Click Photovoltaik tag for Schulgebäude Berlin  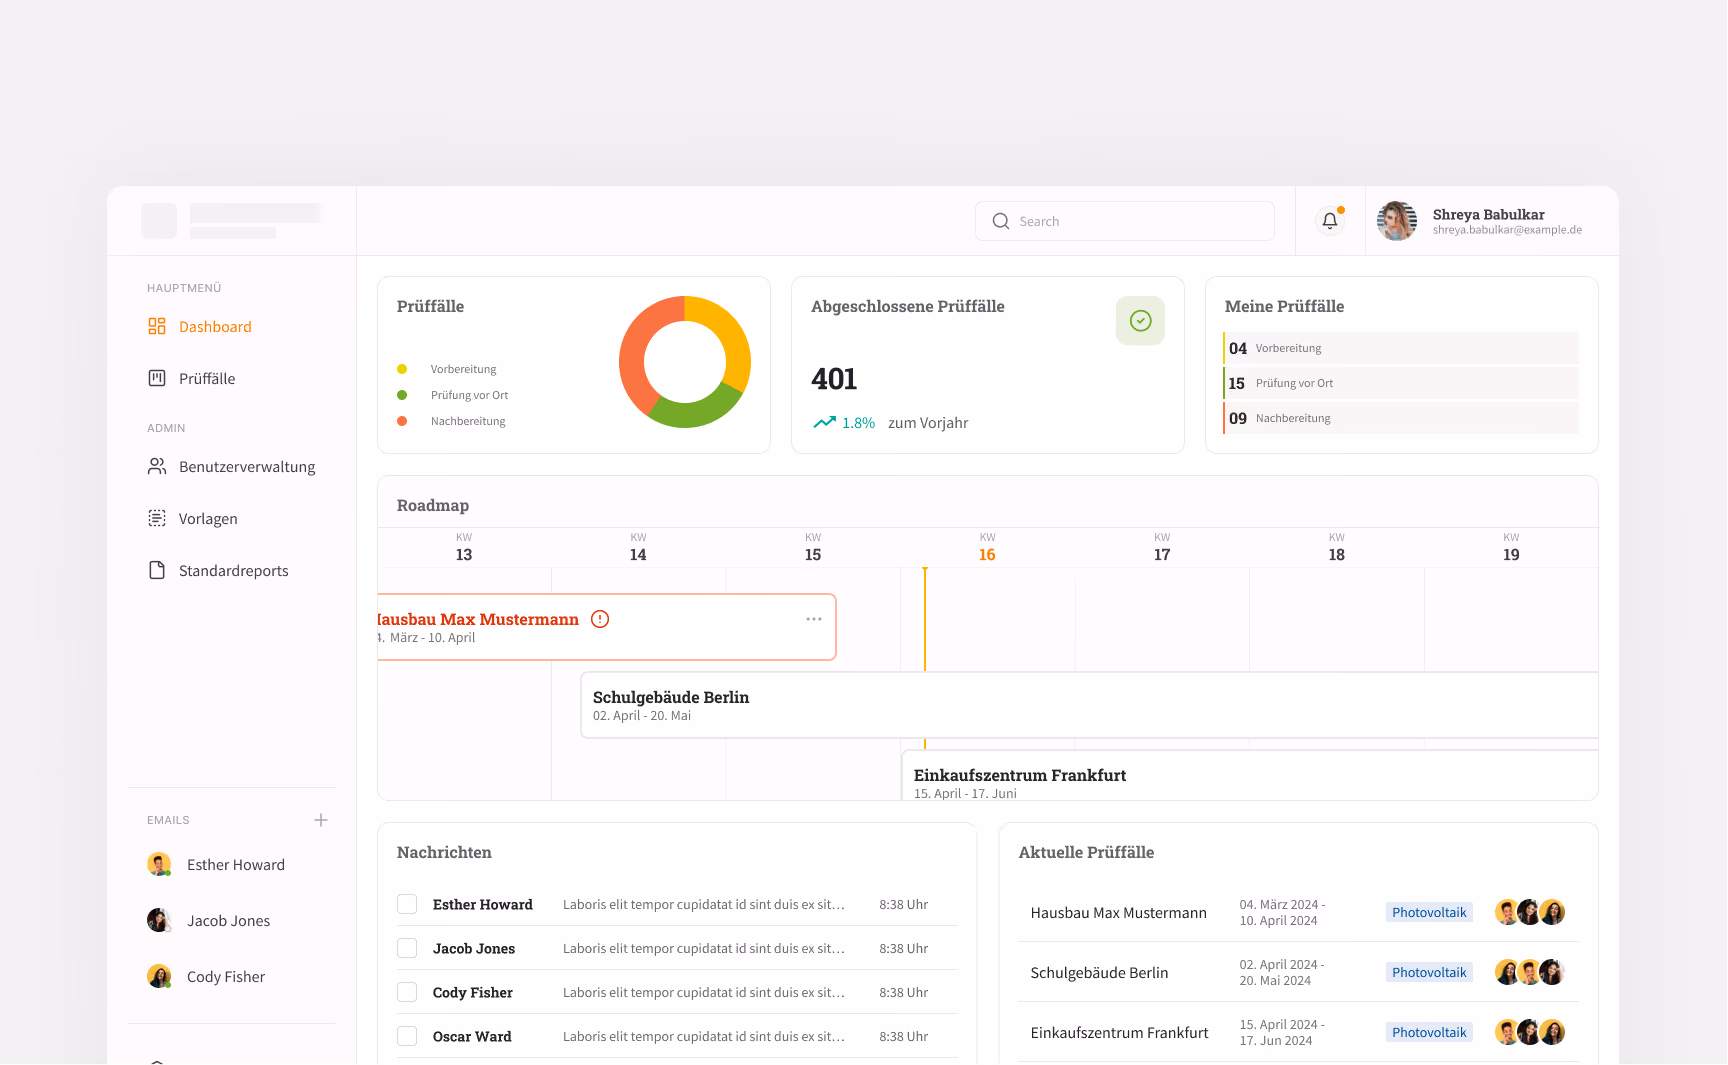1429,972
